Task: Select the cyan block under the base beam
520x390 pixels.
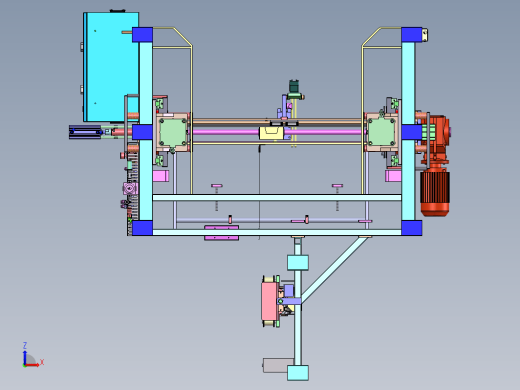Action: point(298,262)
